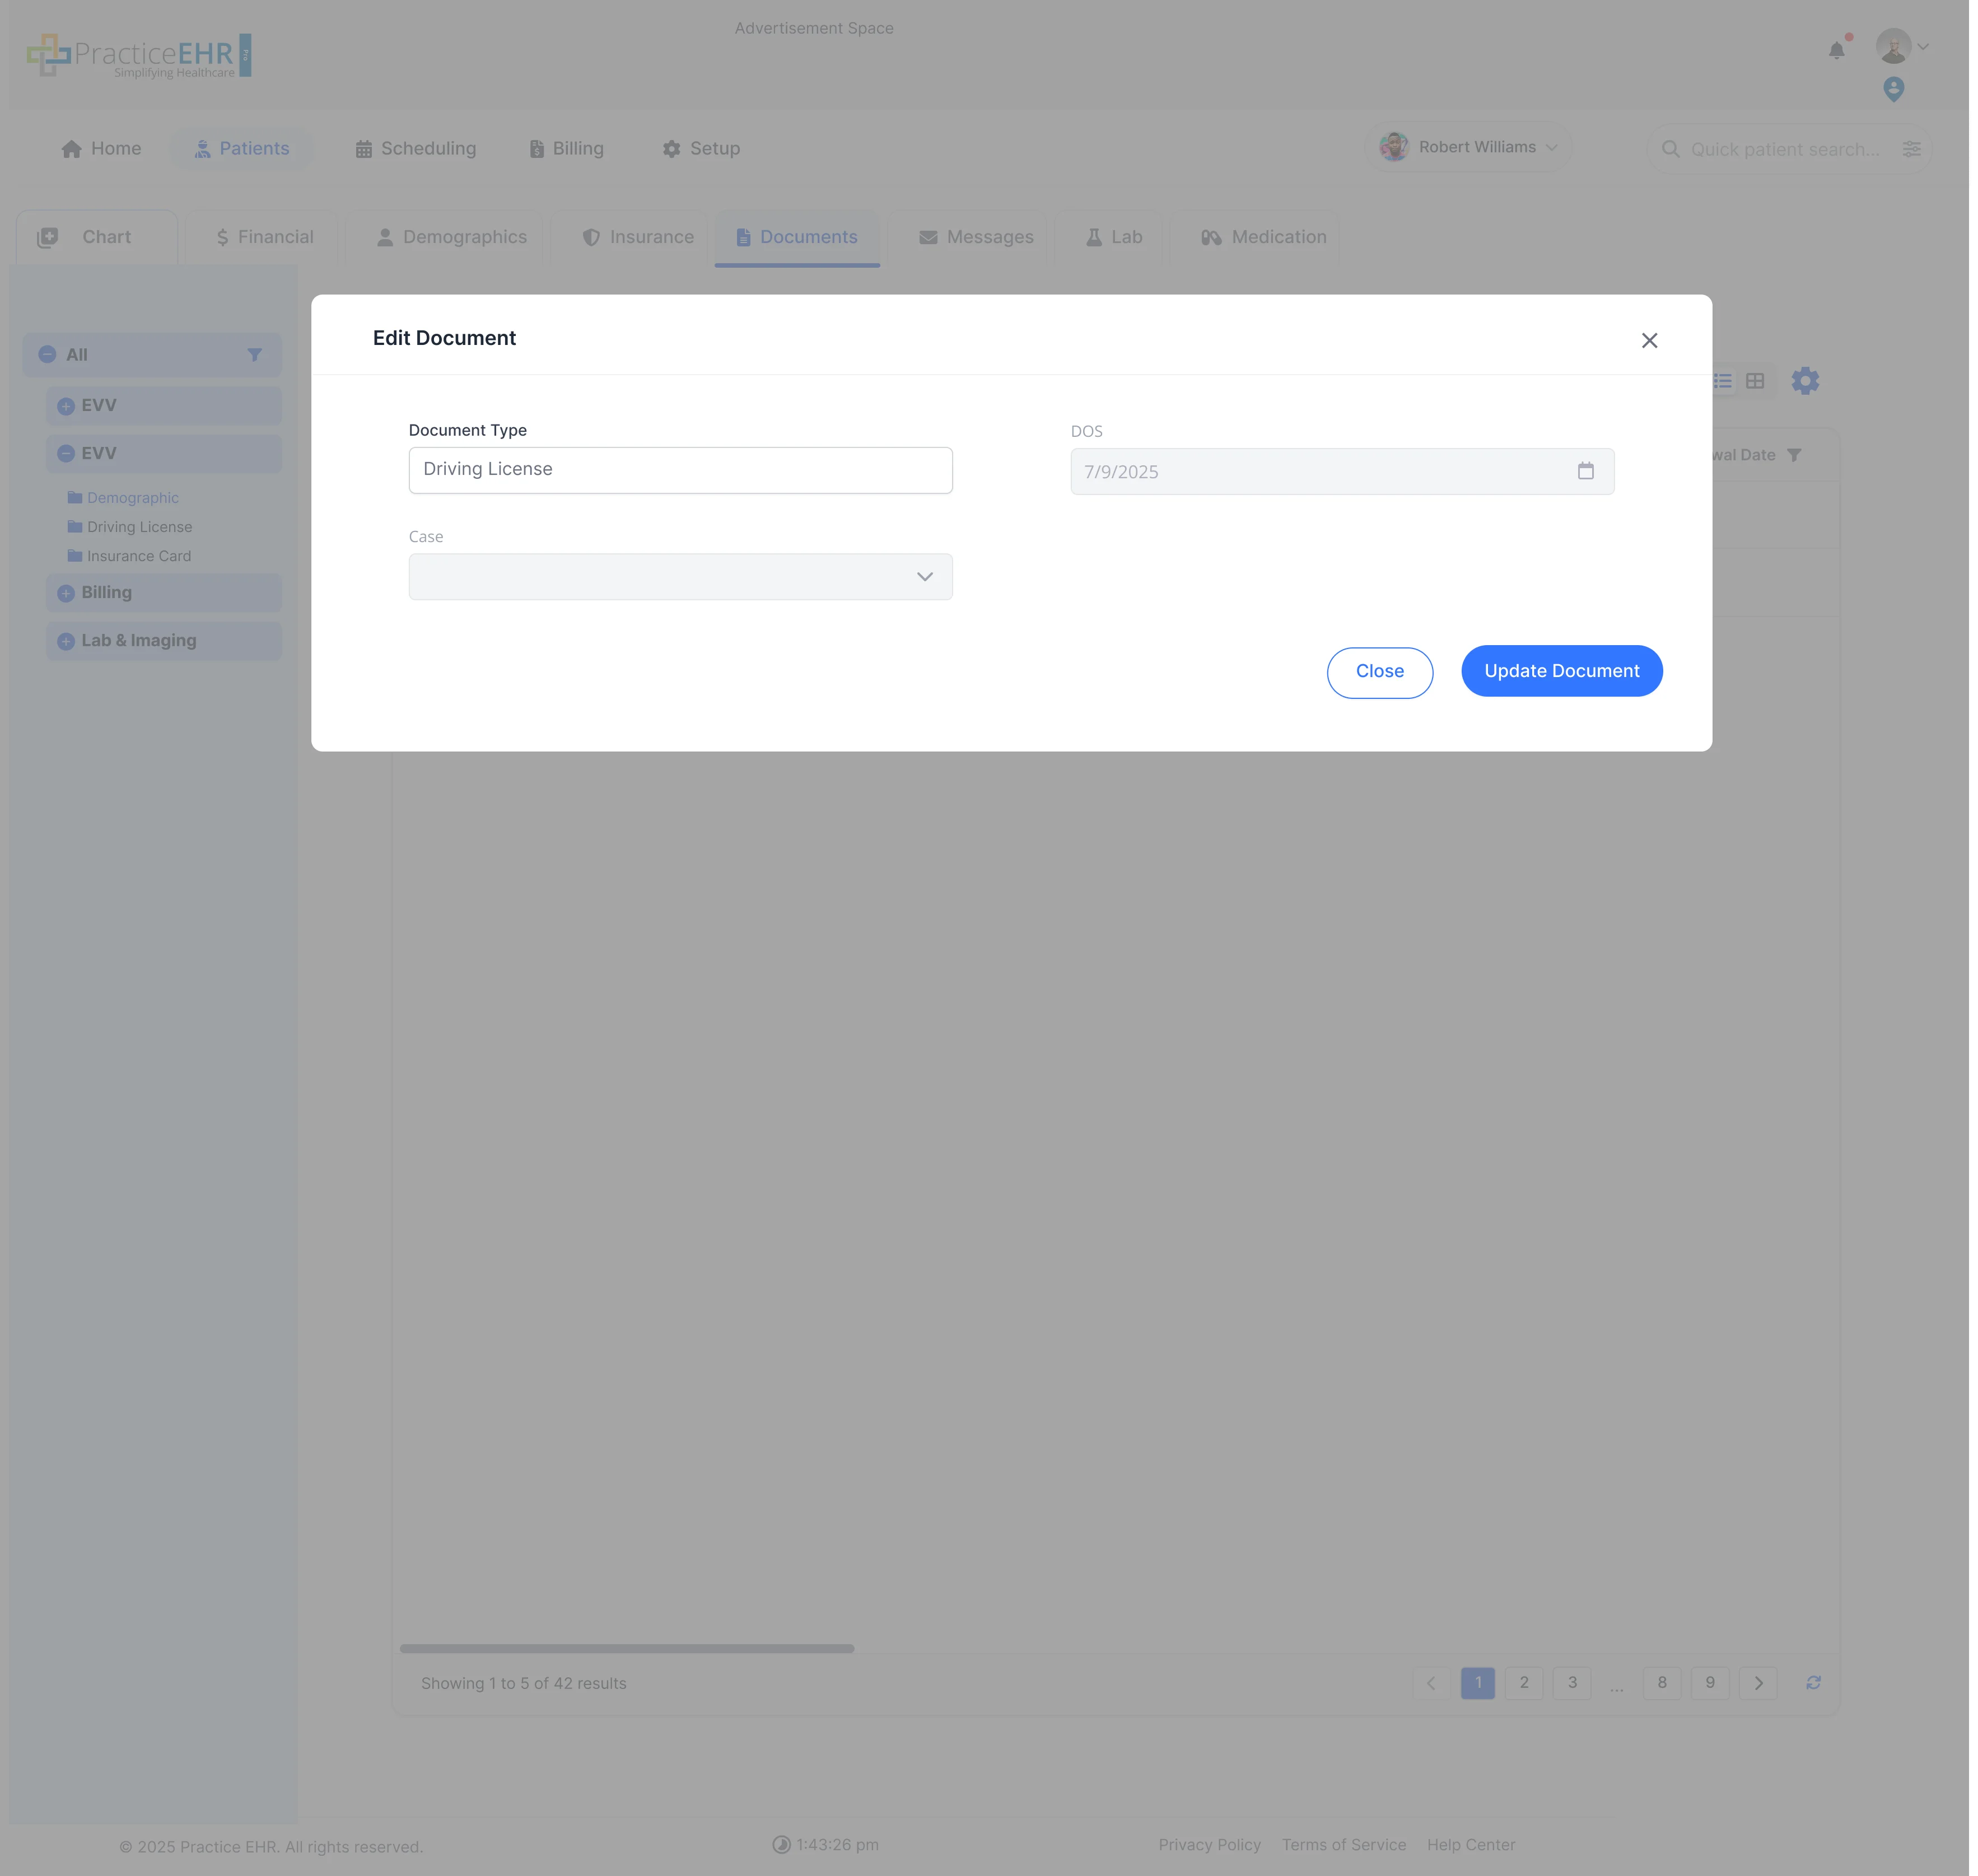Open the Scheduling menu
Screen dimensions: 1978x1876
pos(416,149)
